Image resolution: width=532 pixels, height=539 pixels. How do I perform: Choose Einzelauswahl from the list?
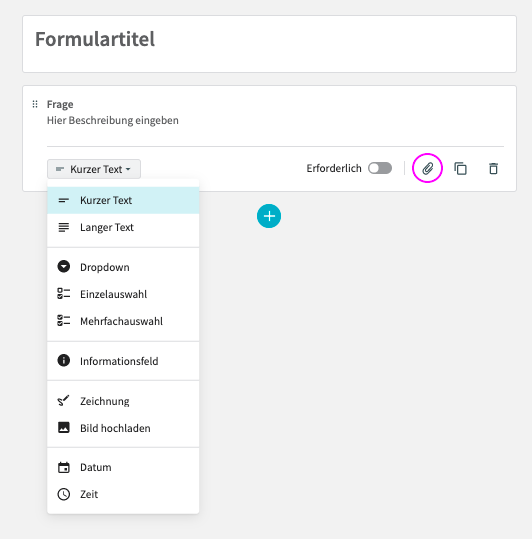point(123,294)
